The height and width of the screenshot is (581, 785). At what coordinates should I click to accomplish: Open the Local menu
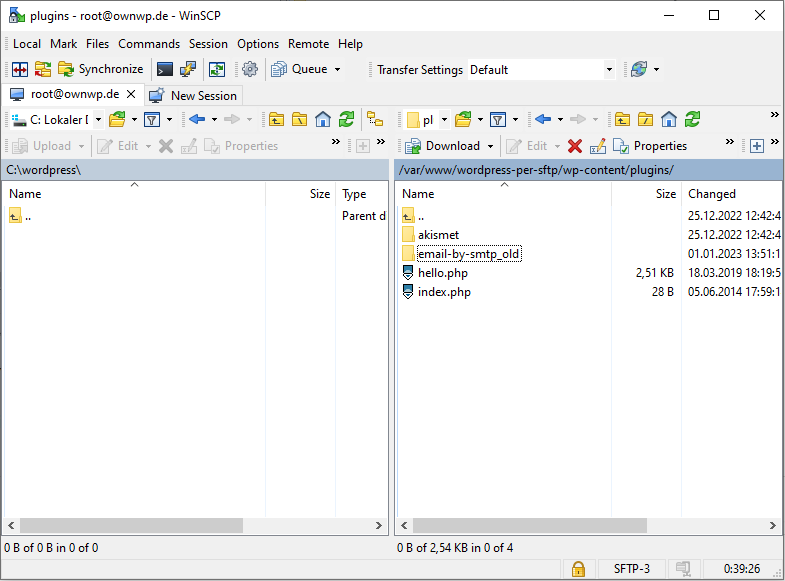[27, 44]
